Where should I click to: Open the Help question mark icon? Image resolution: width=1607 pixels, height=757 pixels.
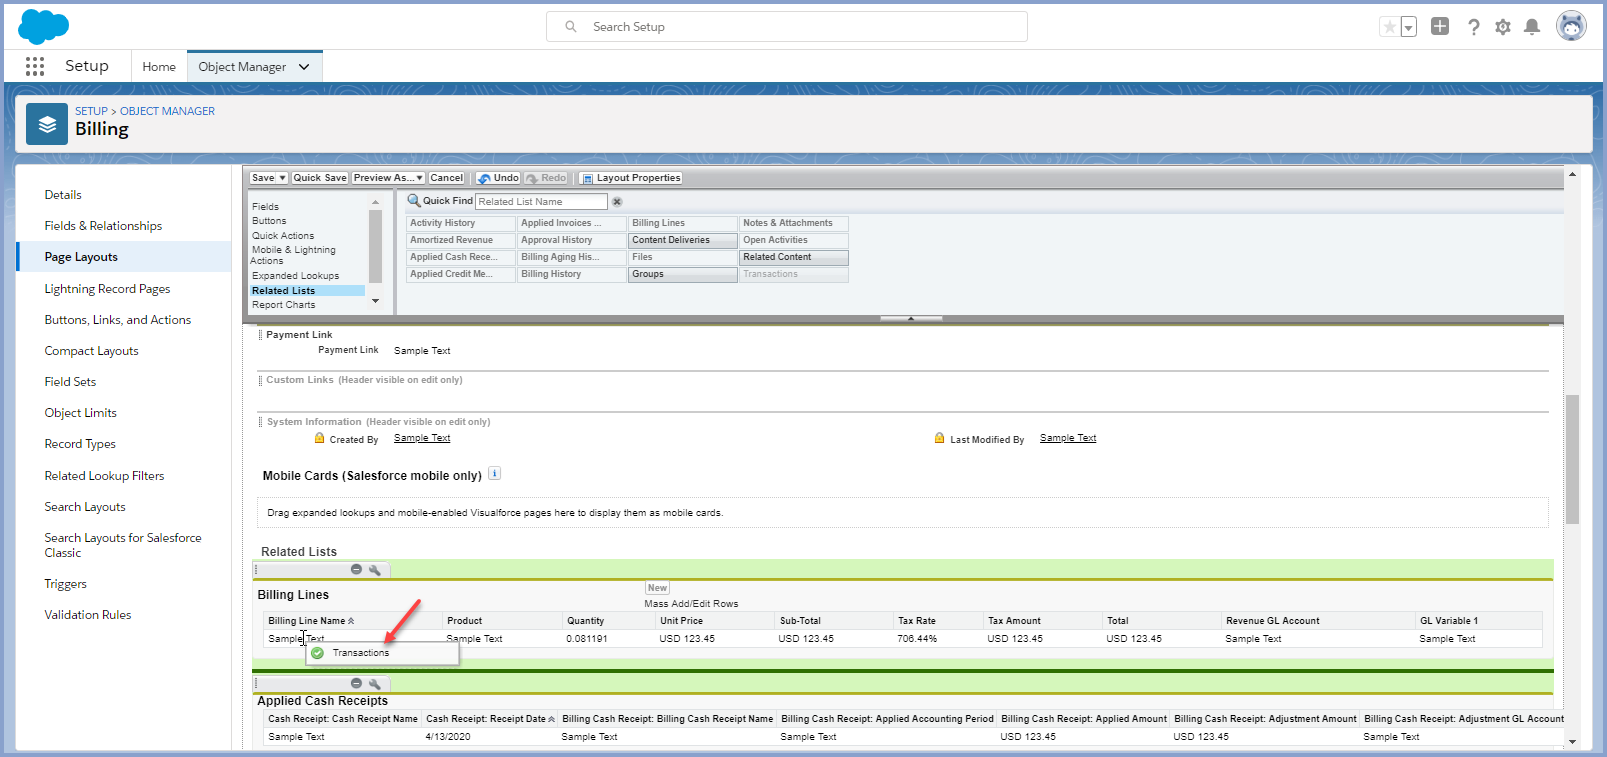pos(1473,27)
